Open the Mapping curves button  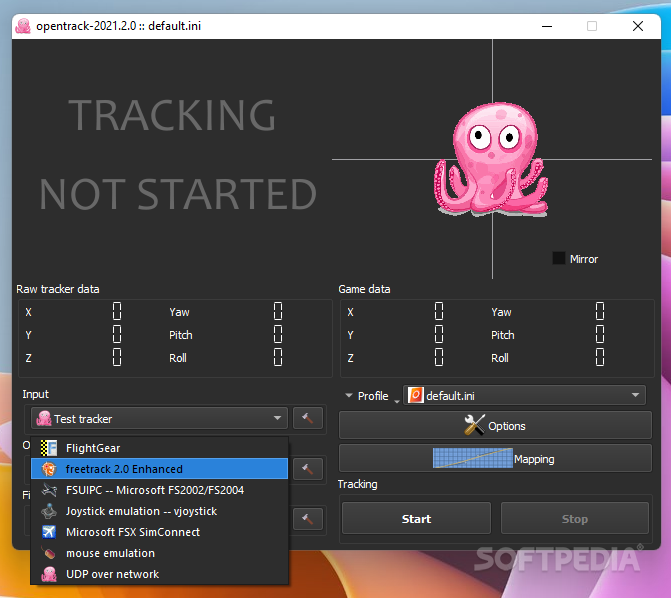pyautogui.click(x=495, y=458)
